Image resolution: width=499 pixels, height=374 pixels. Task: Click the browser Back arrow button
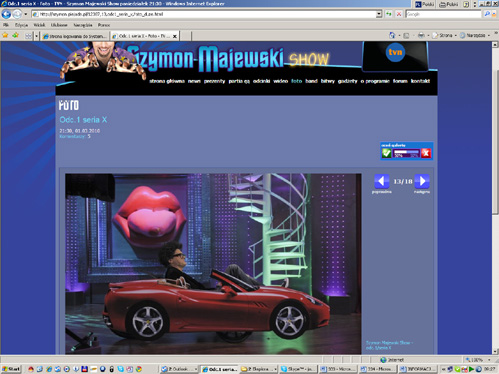click(x=6, y=14)
